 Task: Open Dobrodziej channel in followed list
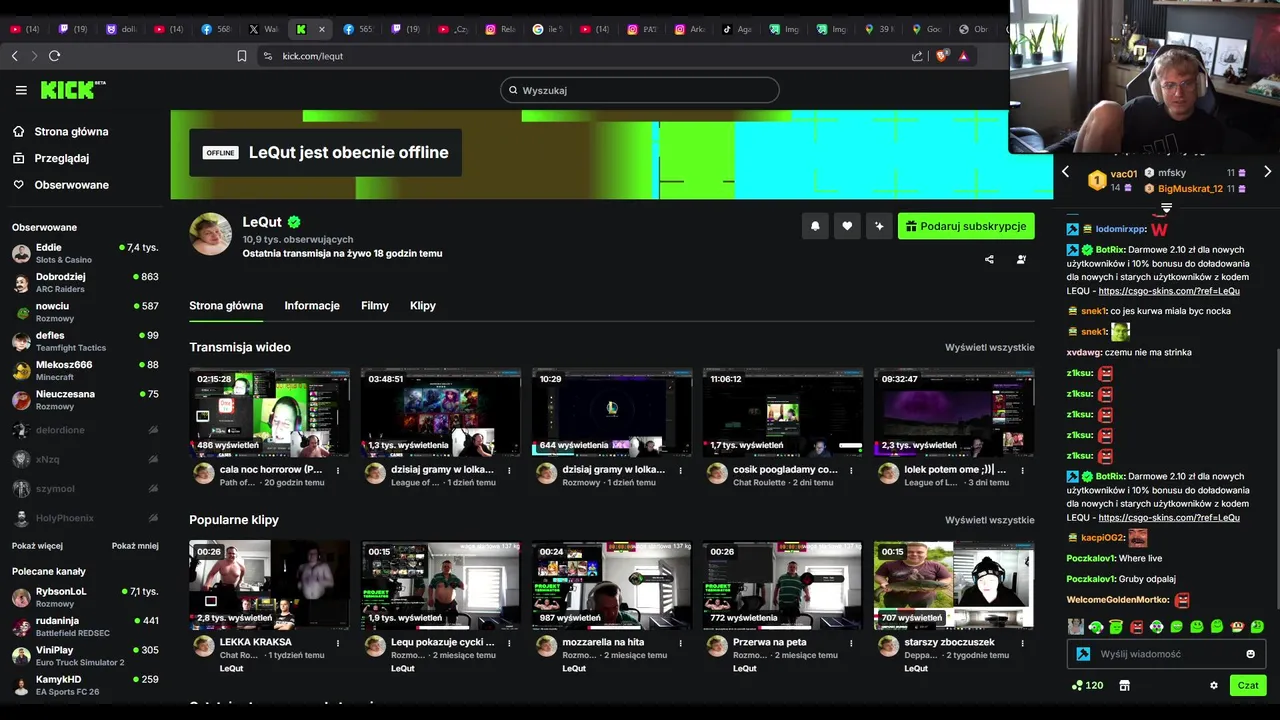85,282
